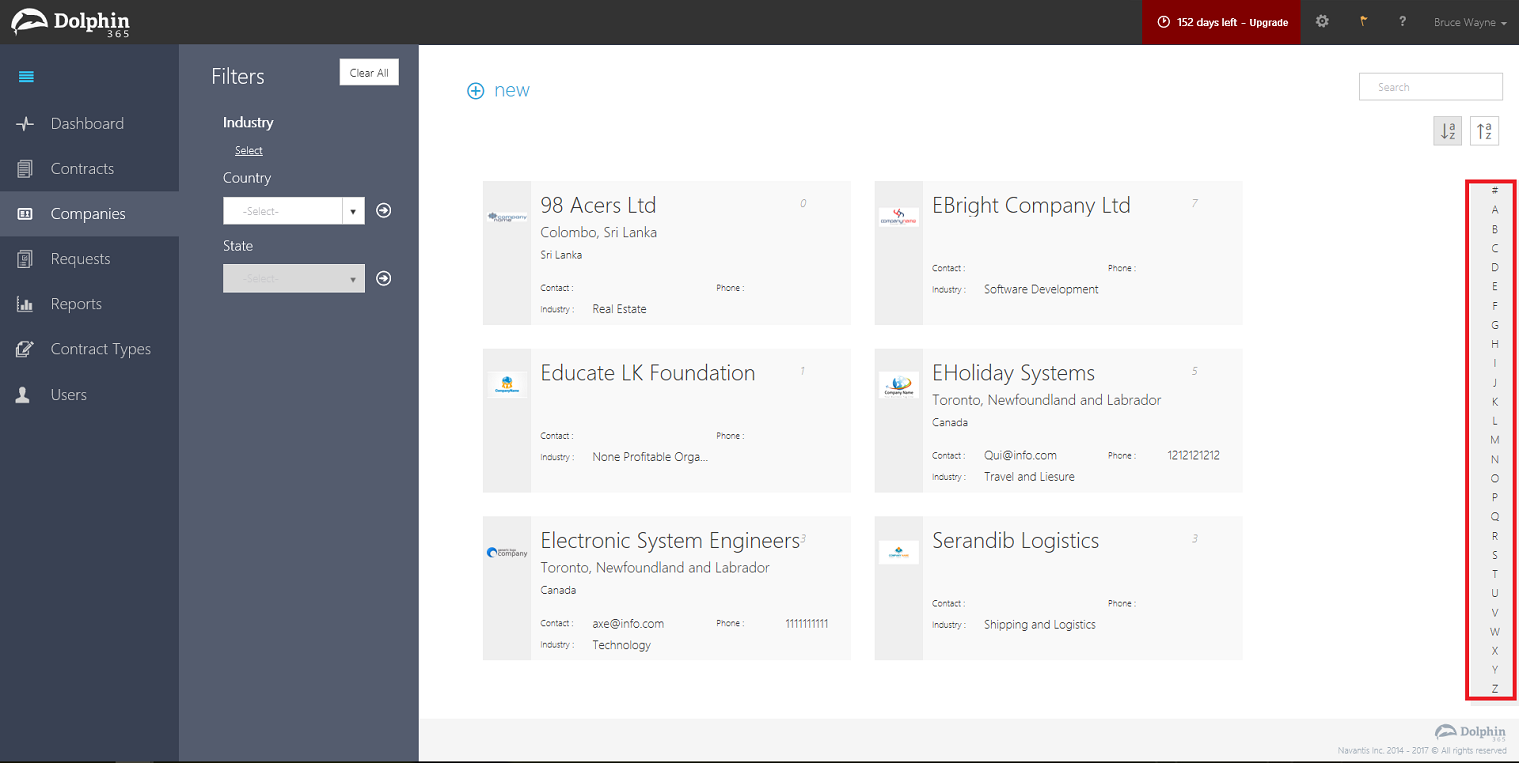Viewport: 1519px width, 763px height.
Task: Click the yellow flag icon
Action: pyautogui.click(x=1363, y=21)
